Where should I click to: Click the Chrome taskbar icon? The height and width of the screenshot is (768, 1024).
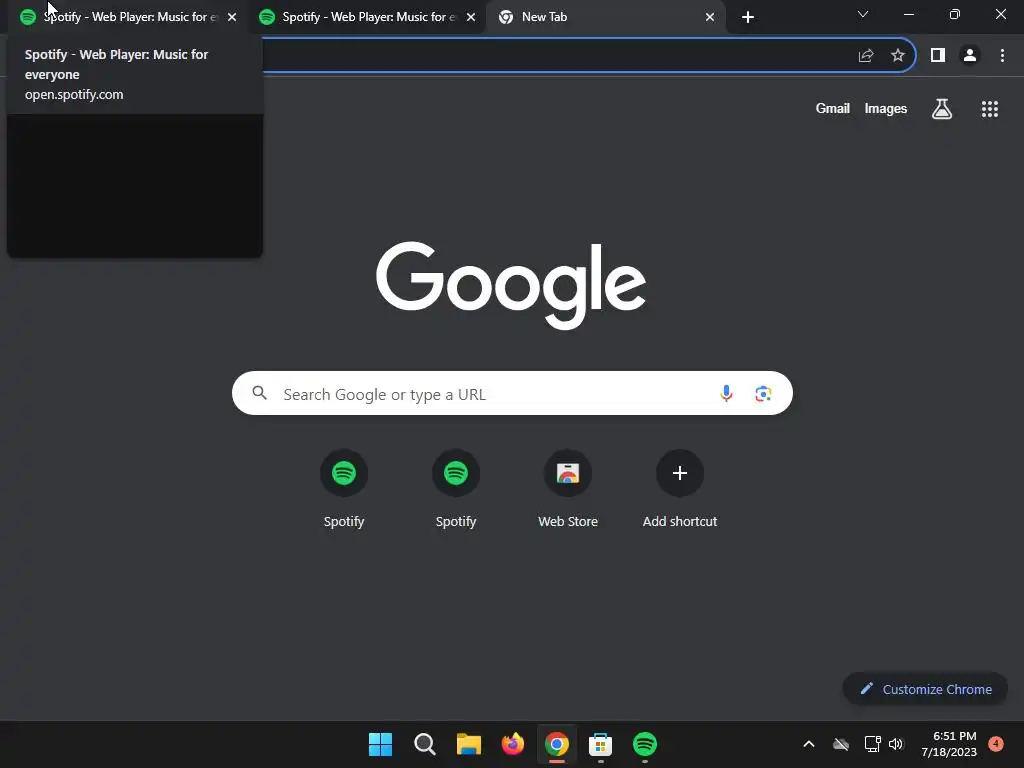(x=557, y=744)
